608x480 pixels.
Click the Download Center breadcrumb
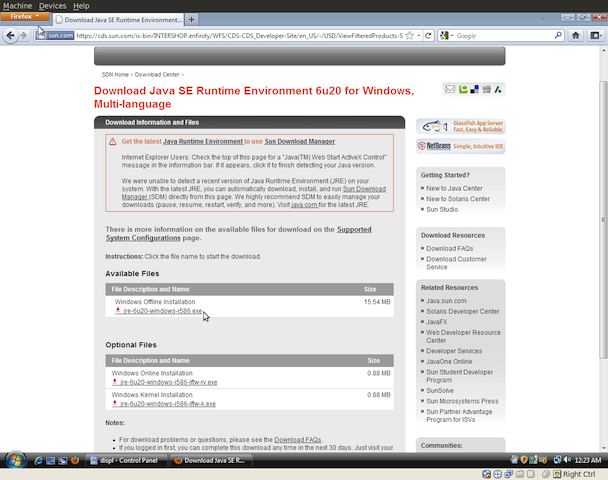pyautogui.click(x=157, y=74)
